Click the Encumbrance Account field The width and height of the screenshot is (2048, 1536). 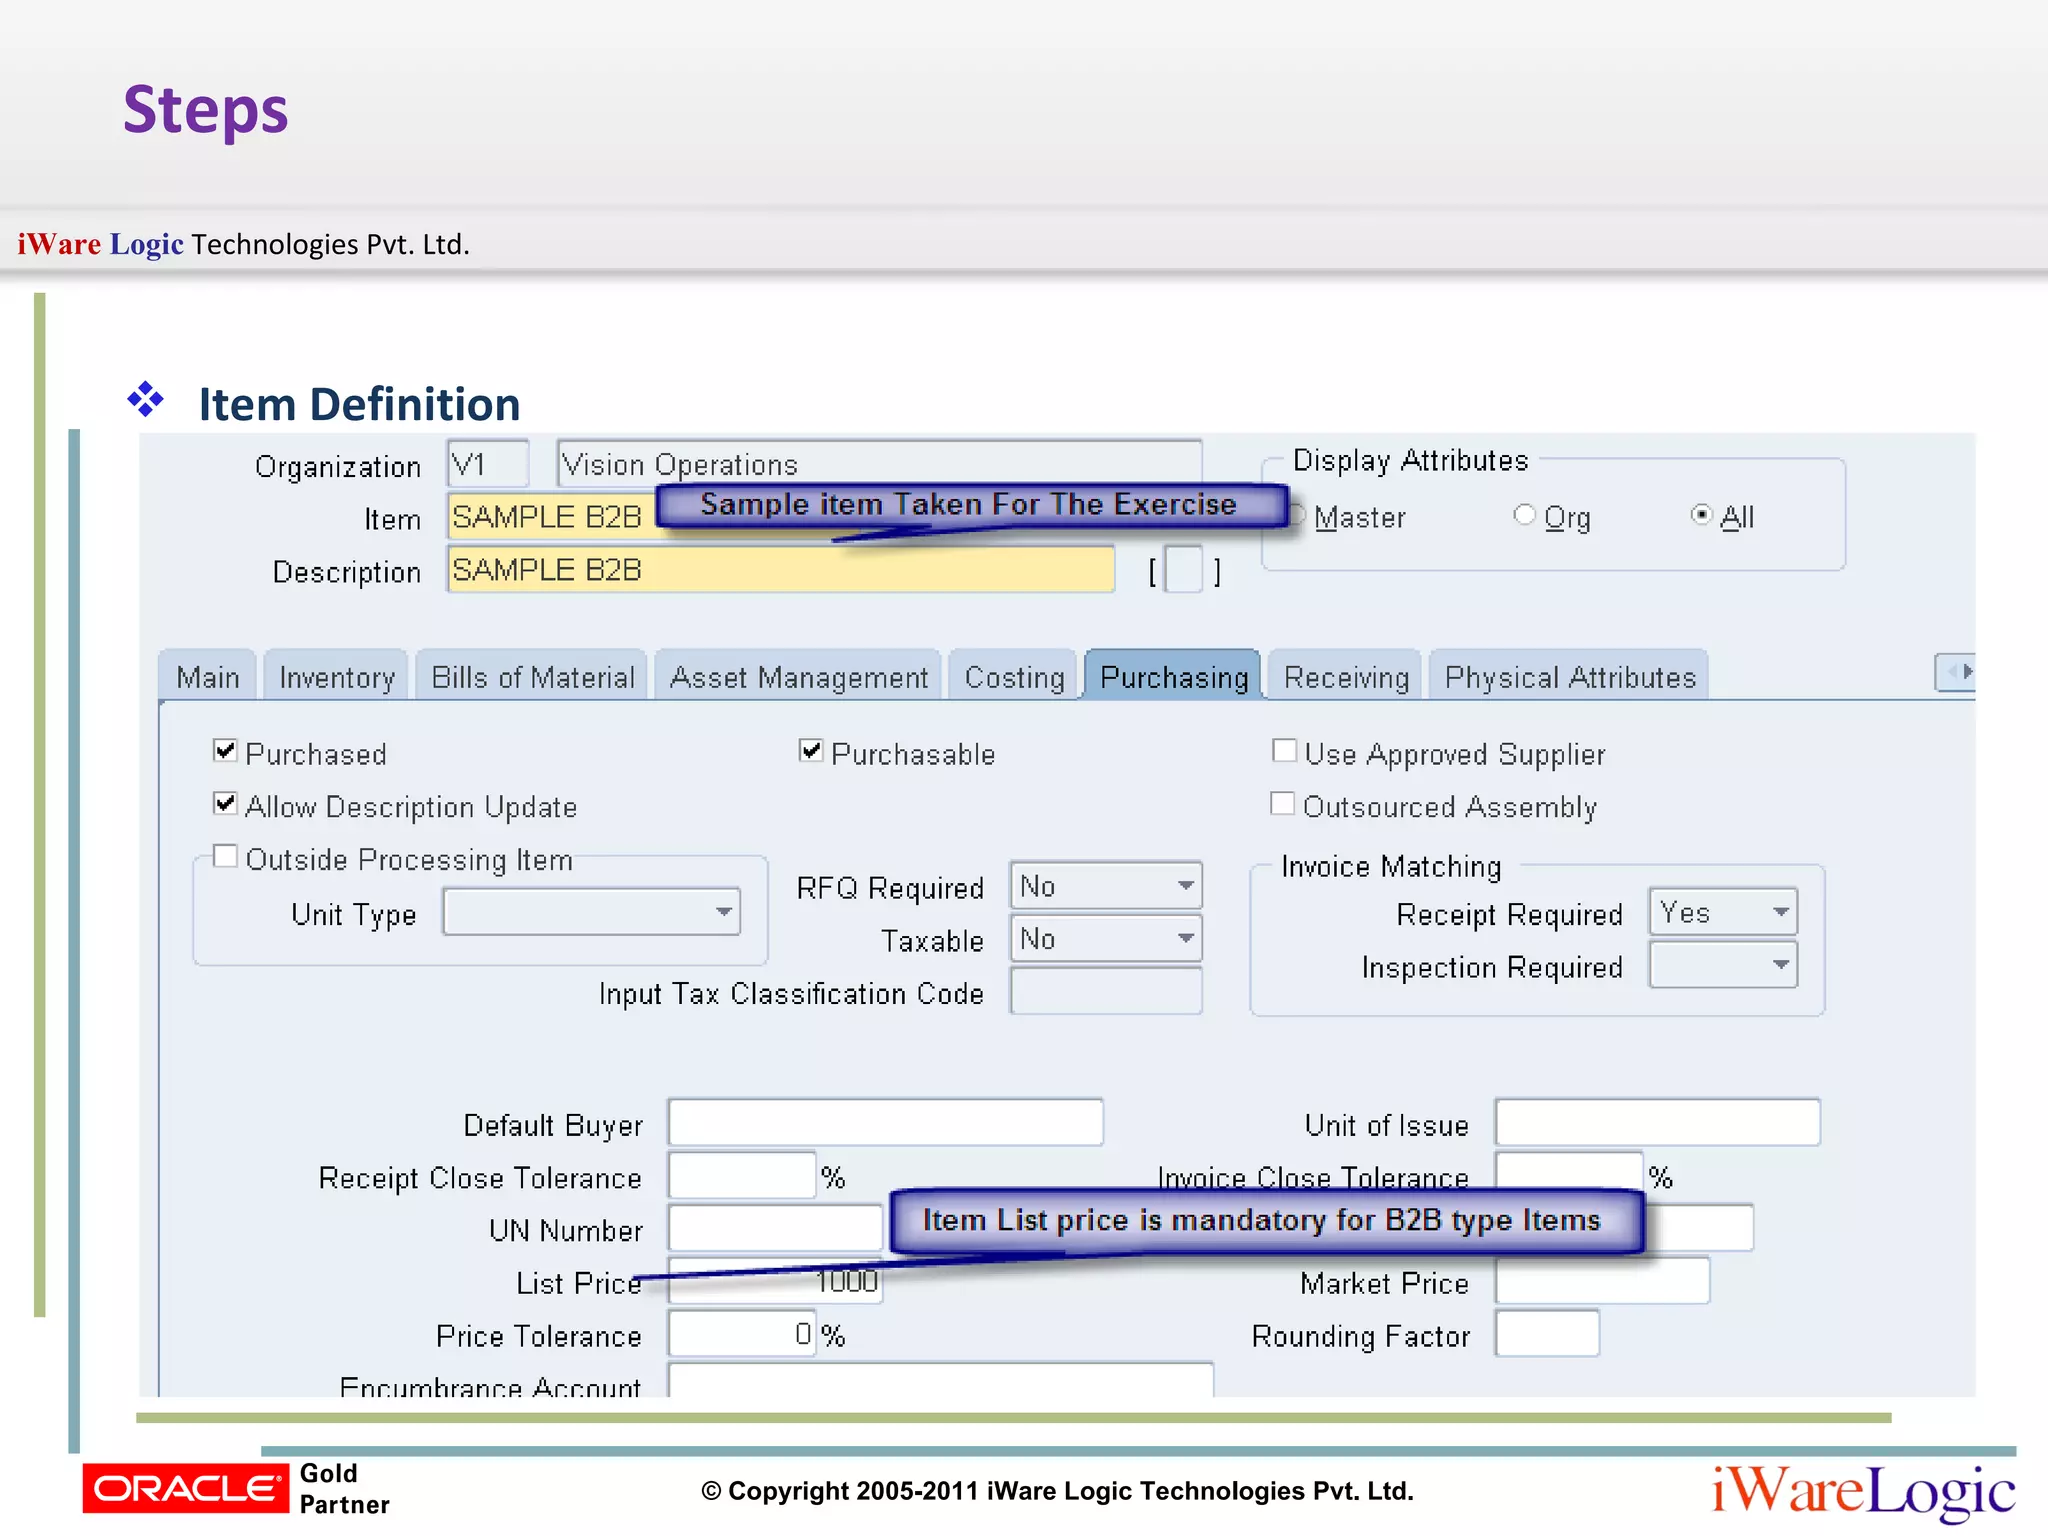click(941, 1380)
